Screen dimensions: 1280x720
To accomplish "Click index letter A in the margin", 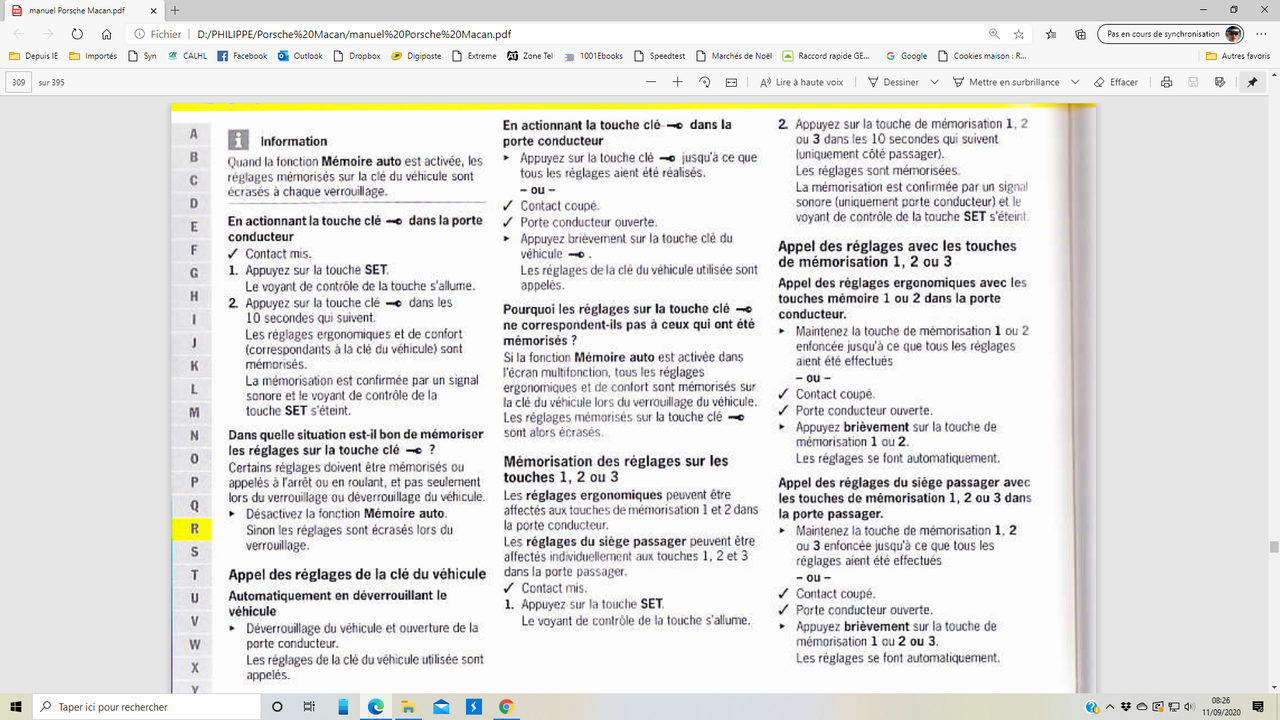I will tap(194, 133).
